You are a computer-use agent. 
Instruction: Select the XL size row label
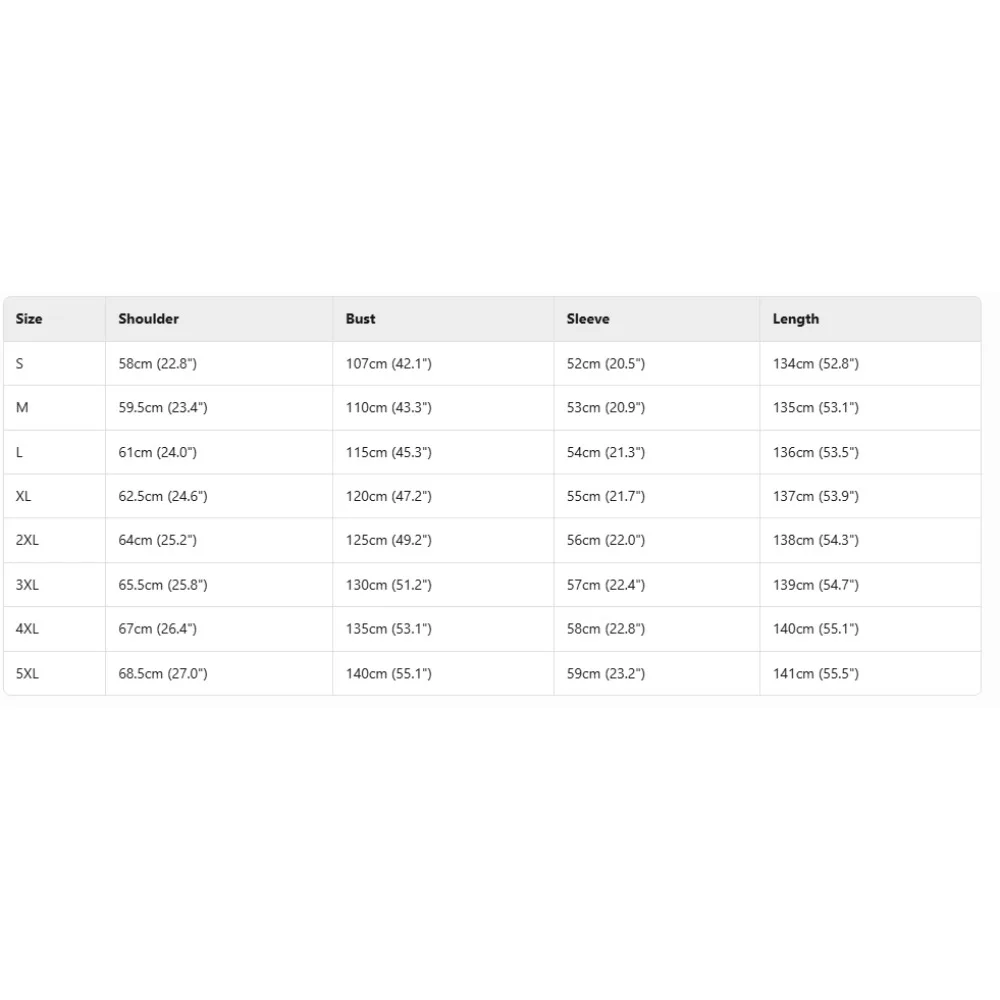[24, 496]
